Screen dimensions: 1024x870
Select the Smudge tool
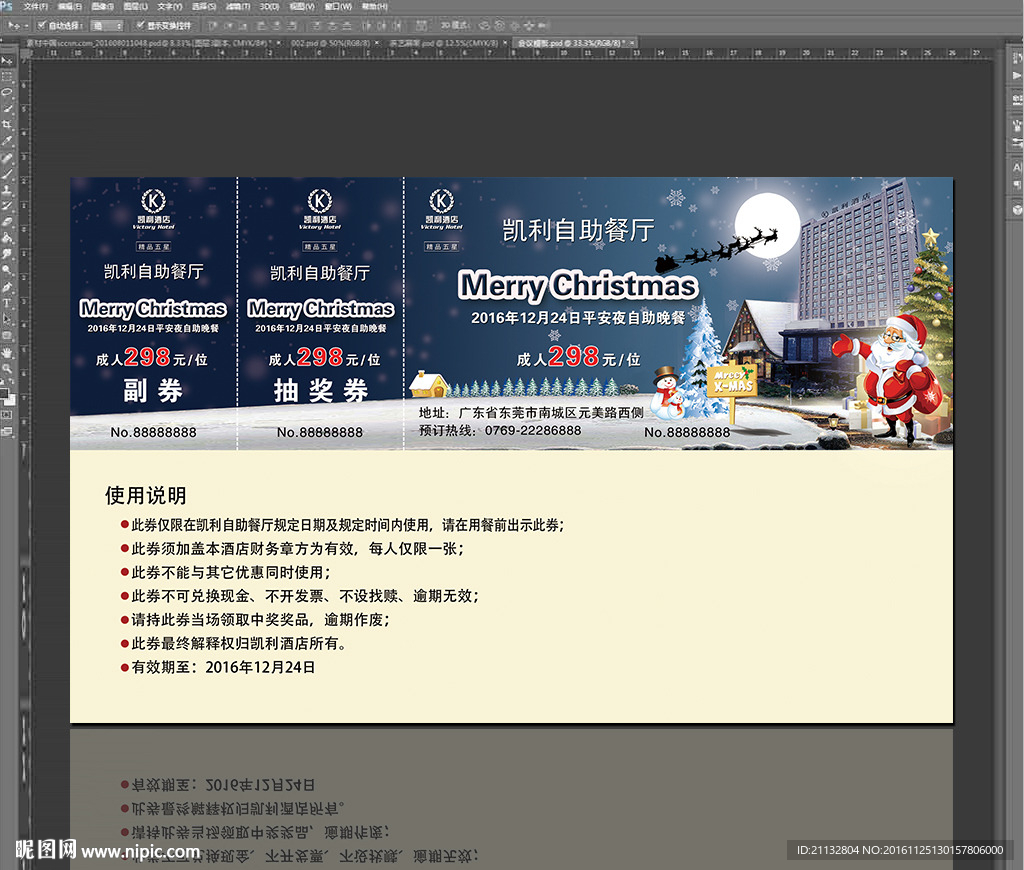[x=7, y=253]
